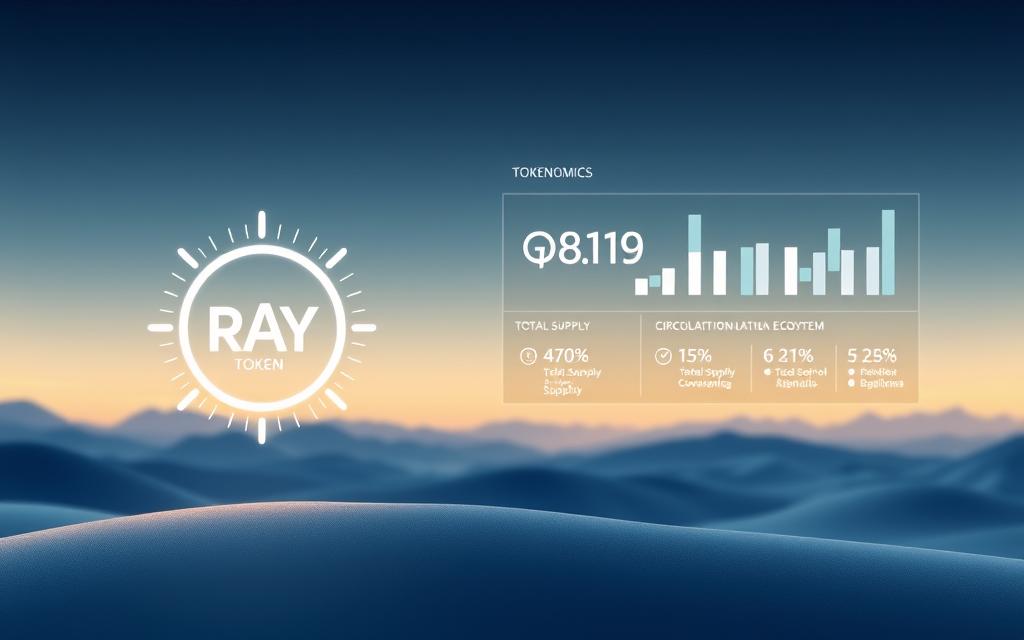Viewport: 1024px width, 640px height.
Task: Click the small floating teal square in chart
Action: point(805,273)
